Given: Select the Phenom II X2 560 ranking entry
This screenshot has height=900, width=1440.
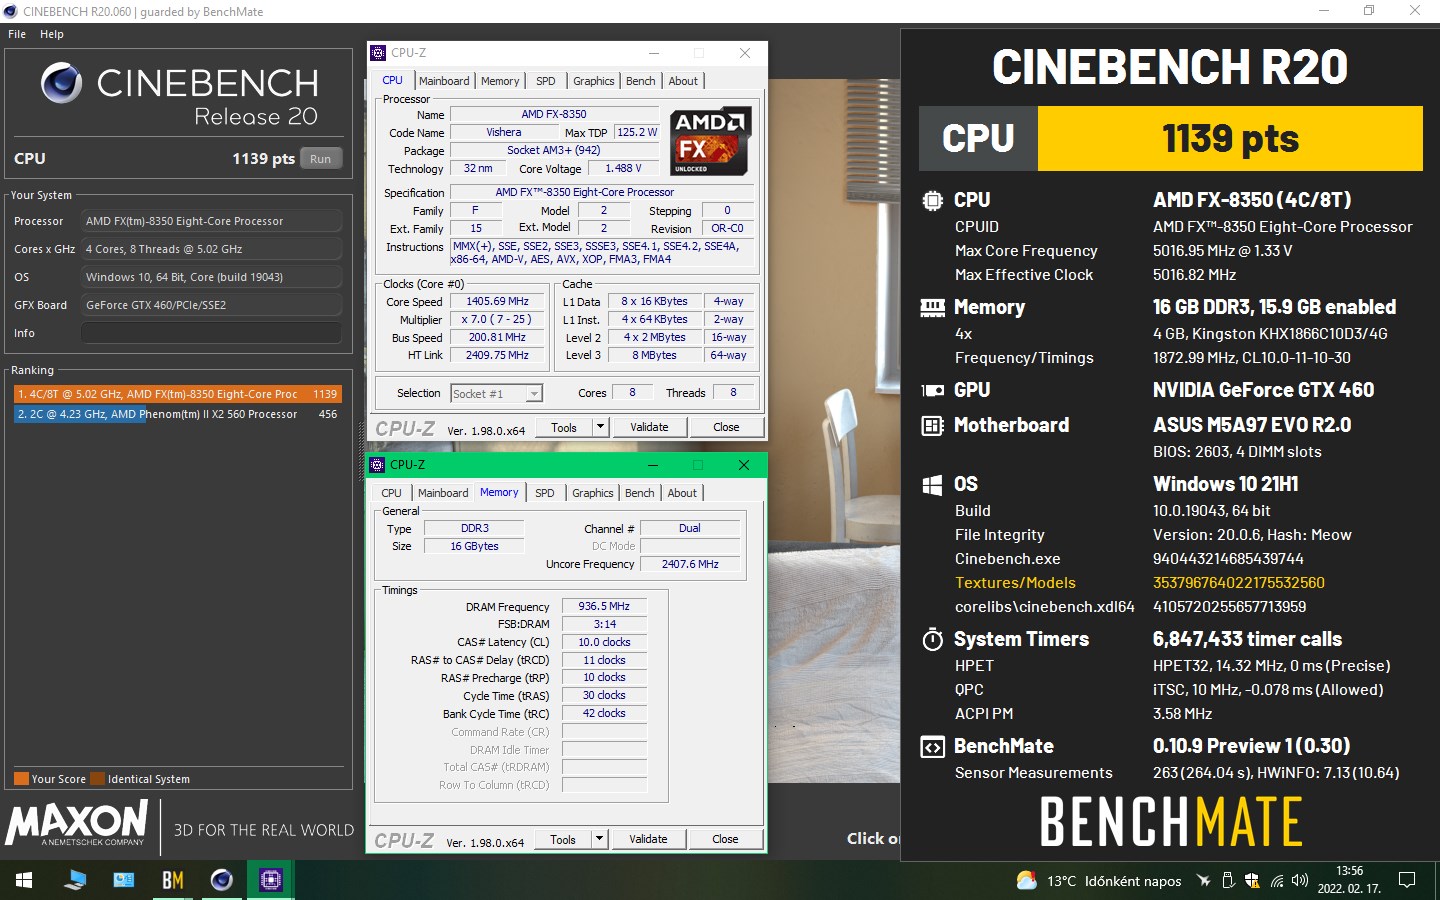Looking at the screenshot, I should 177,414.
